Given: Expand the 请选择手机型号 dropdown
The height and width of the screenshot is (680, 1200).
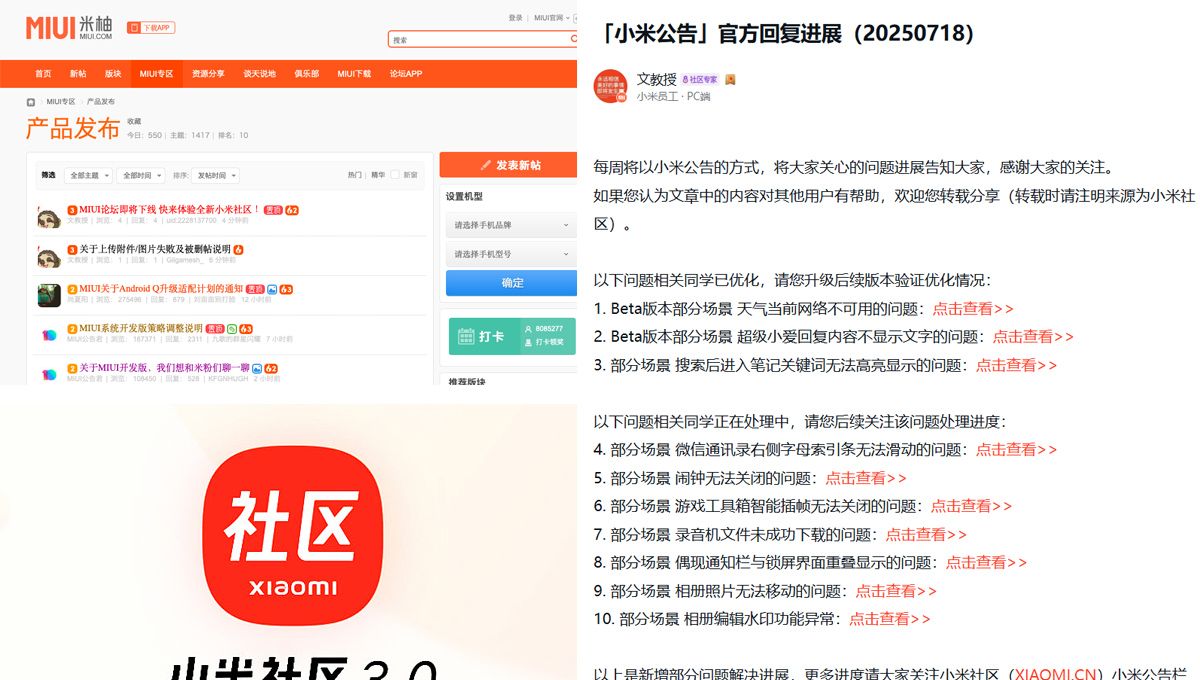Looking at the screenshot, I should (x=511, y=254).
